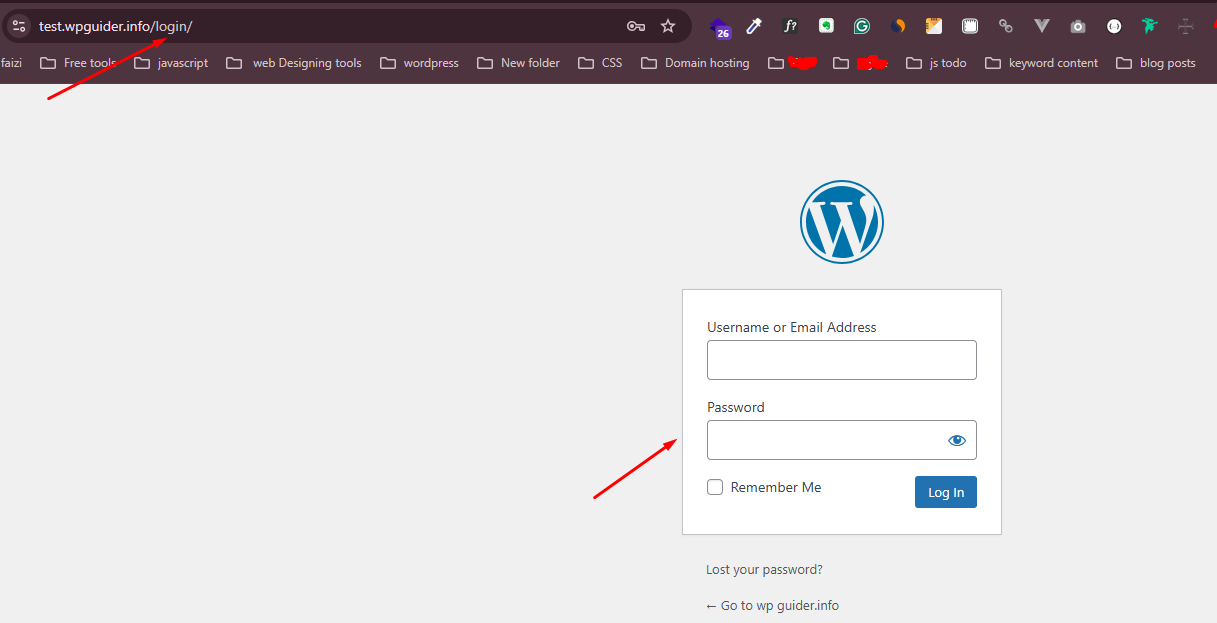Open the js todo bookmark folder
Screen dimensions: 1217x623
click(936, 63)
